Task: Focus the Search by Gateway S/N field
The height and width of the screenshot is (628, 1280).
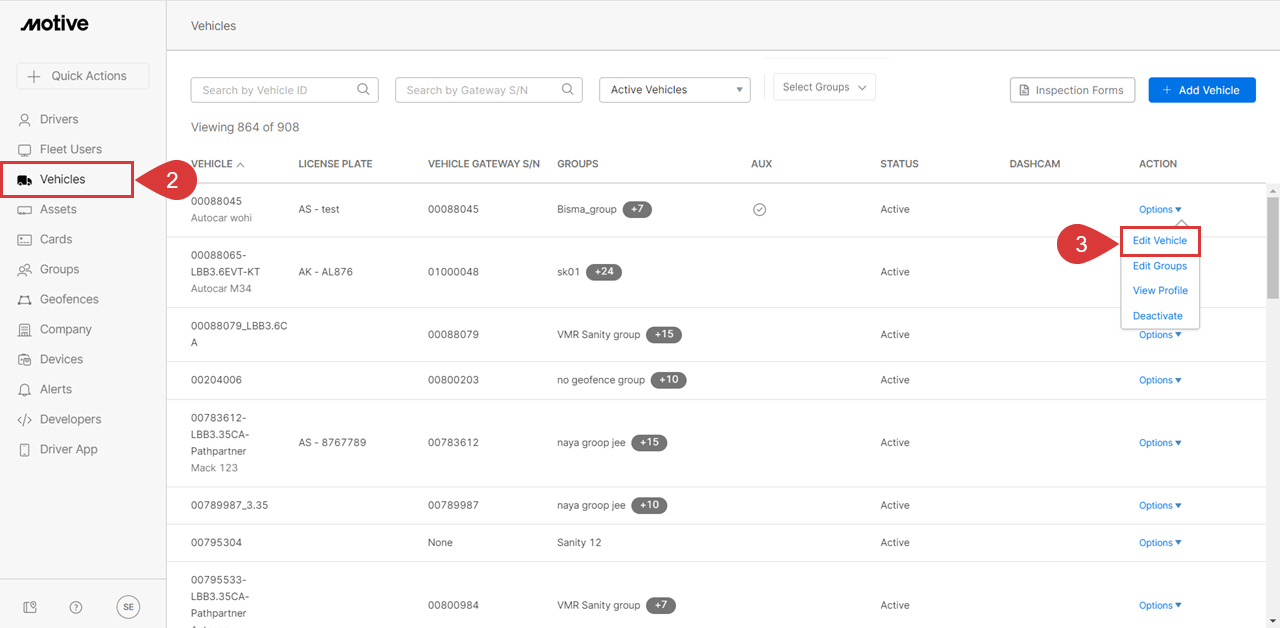Action: [489, 90]
